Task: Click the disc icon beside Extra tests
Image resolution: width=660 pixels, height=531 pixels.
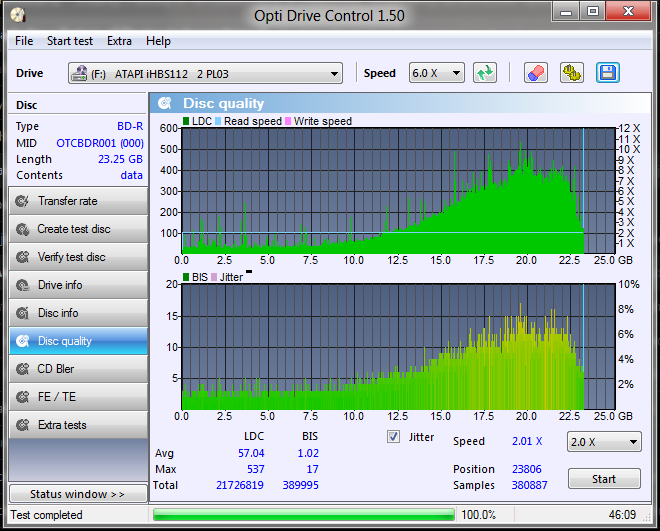Action: (22, 425)
